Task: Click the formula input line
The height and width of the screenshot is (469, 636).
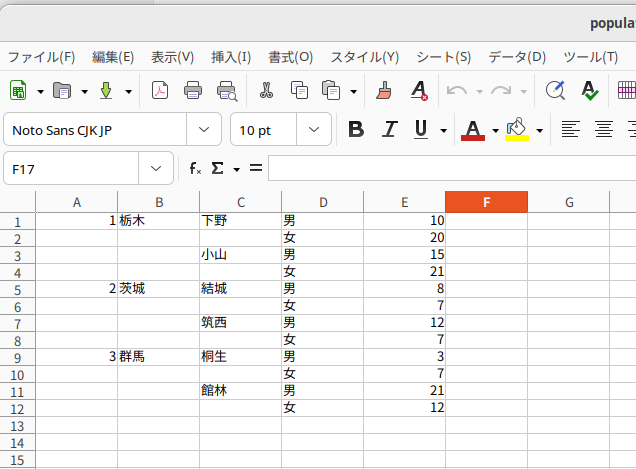Action: [452, 168]
